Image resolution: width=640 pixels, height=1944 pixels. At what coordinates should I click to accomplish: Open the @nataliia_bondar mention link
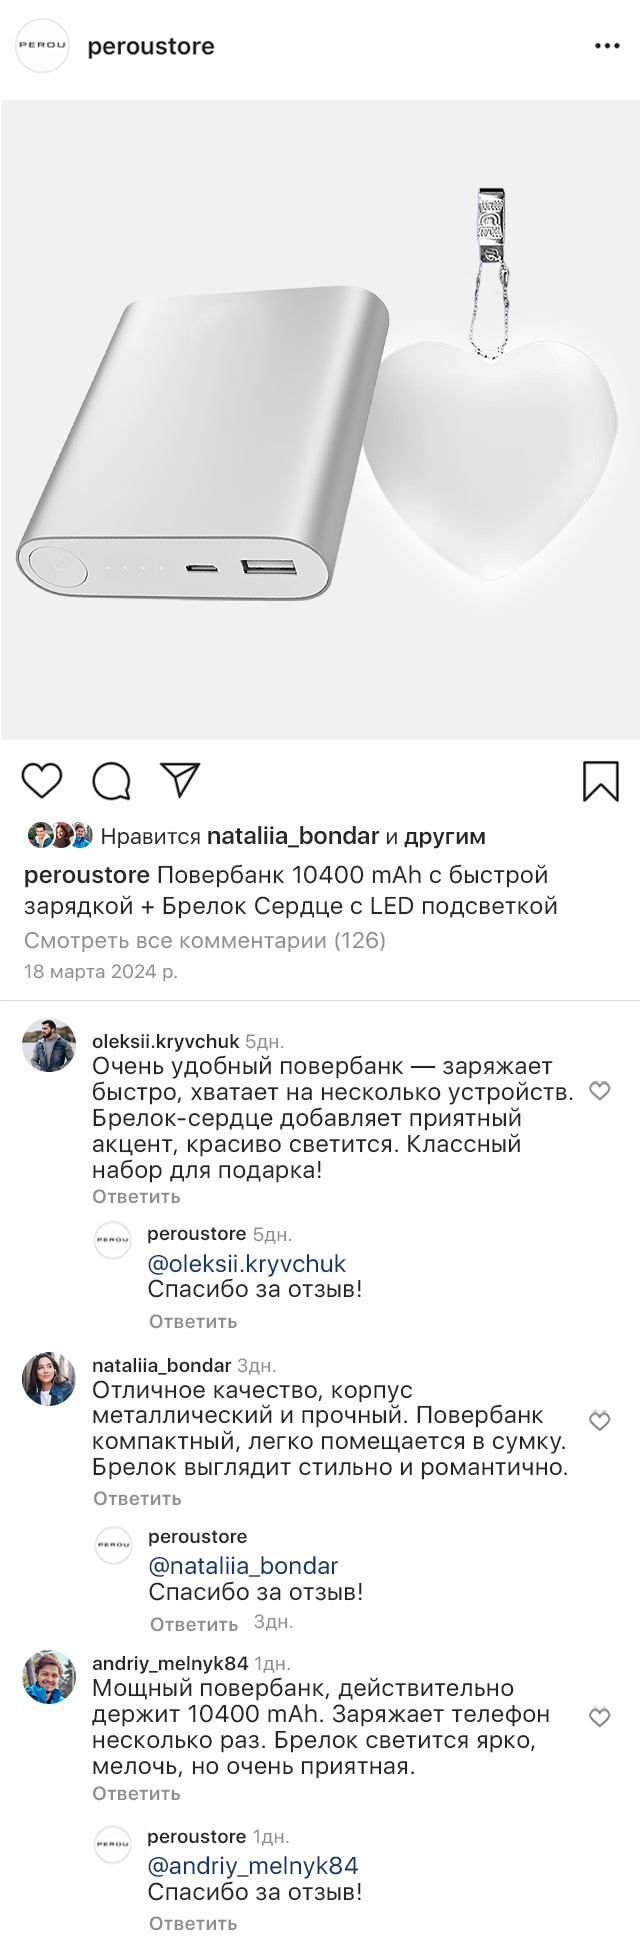[x=243, y=1566]
